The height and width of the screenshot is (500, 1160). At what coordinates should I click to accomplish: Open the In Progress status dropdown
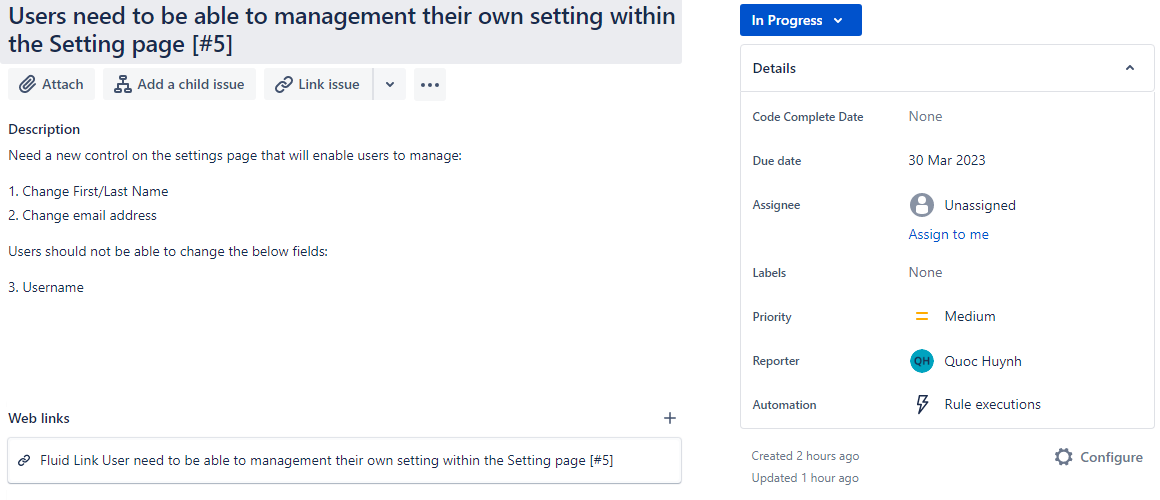[x=800, y=20]
